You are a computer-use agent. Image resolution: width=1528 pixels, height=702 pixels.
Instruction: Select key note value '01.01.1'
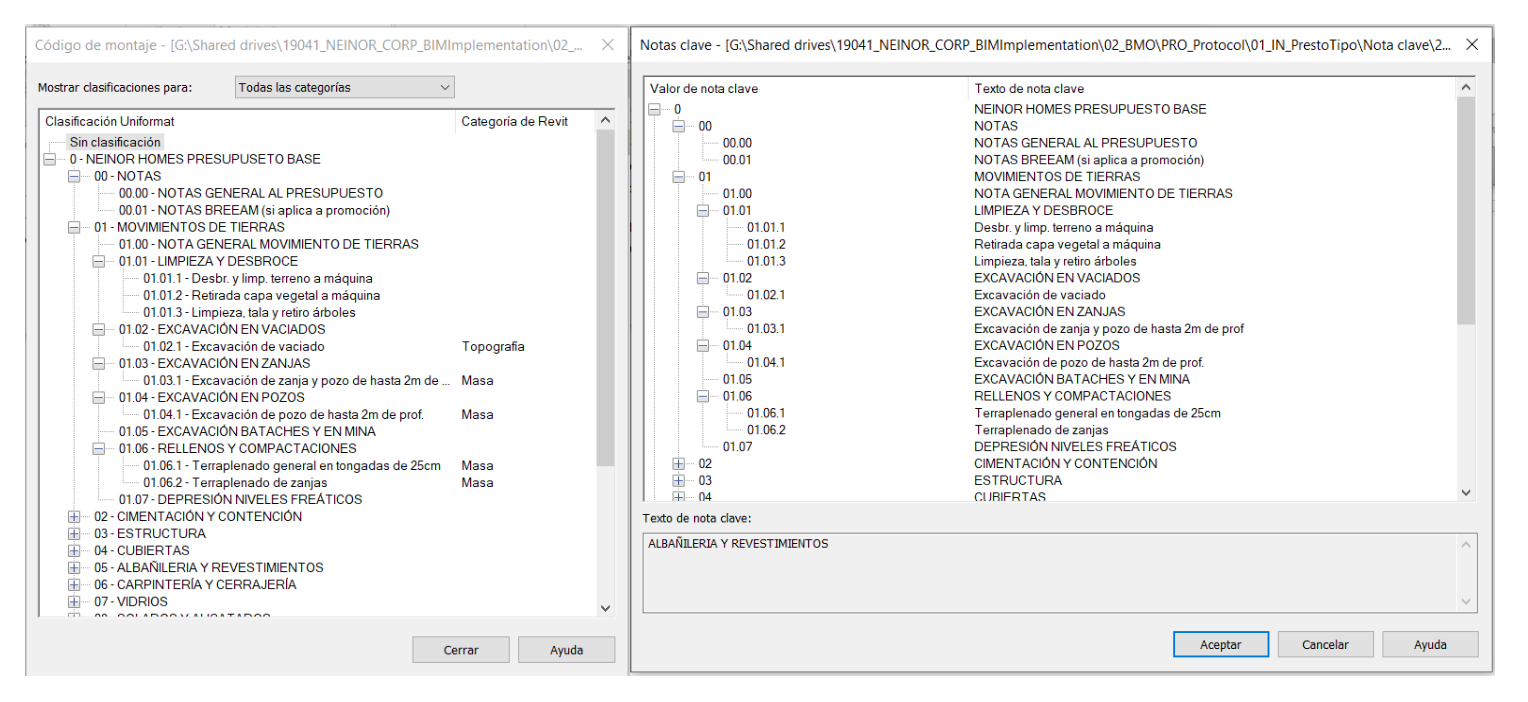point(766,228)
